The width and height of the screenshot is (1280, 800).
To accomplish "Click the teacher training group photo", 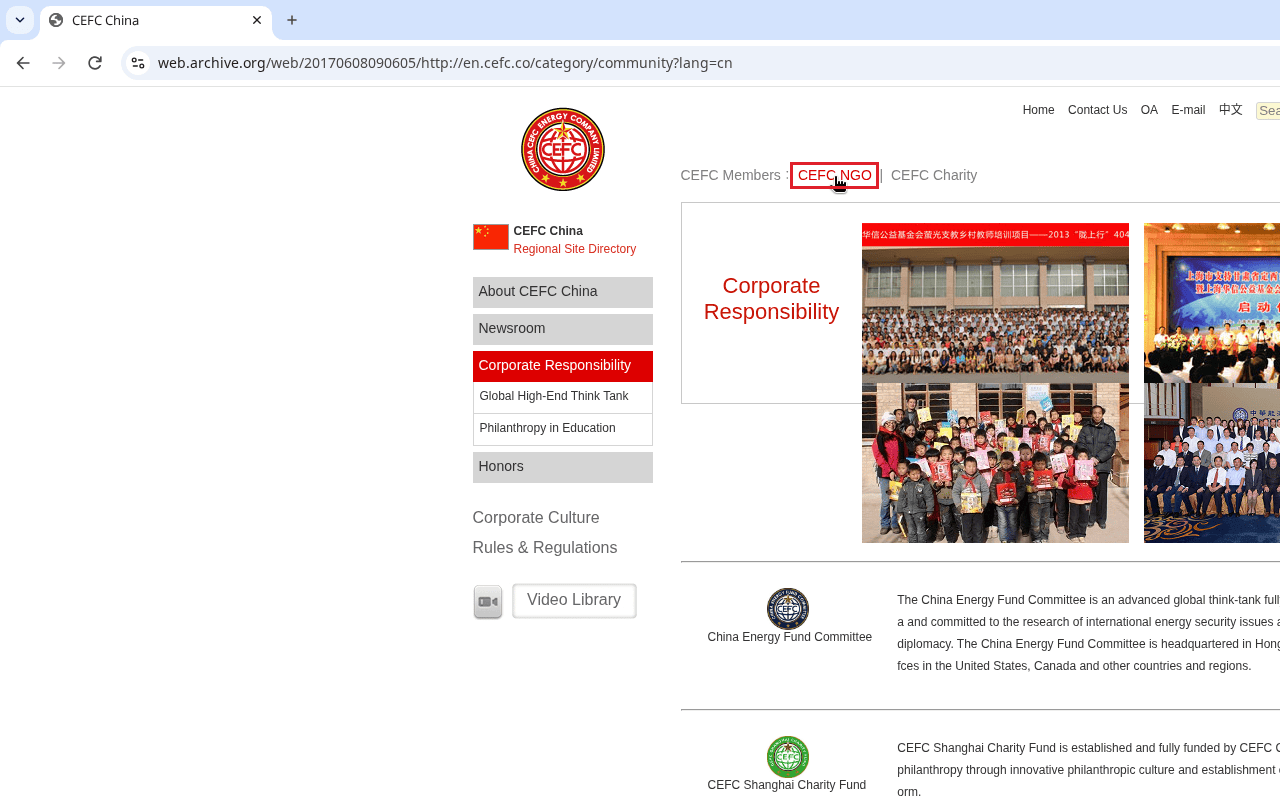I will (995, 303).
